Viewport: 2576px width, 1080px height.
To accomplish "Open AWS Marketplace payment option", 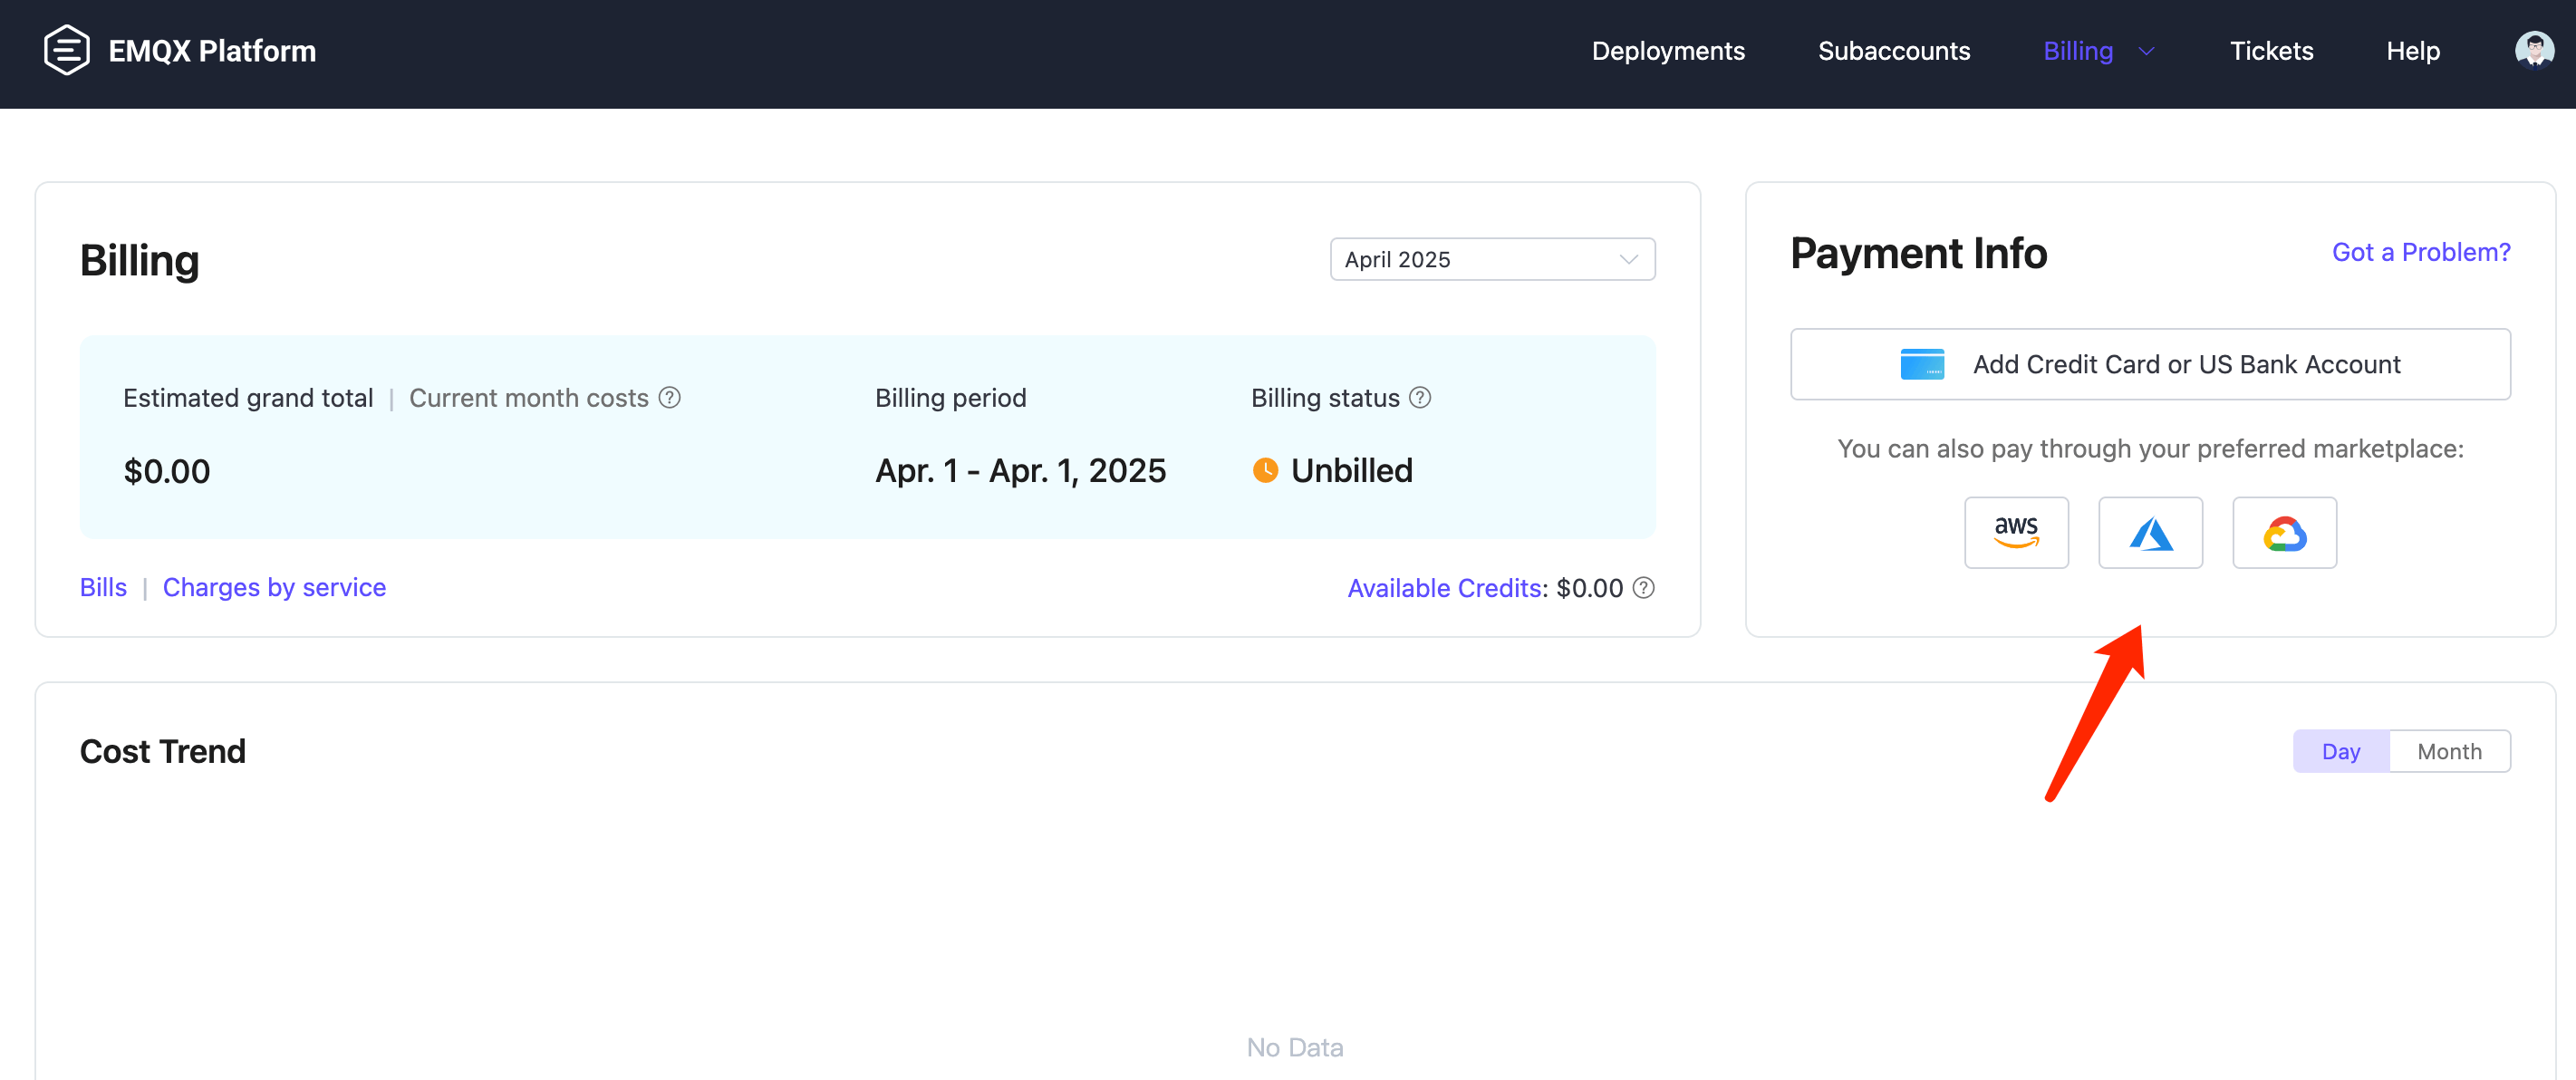I will [2016, 532].
